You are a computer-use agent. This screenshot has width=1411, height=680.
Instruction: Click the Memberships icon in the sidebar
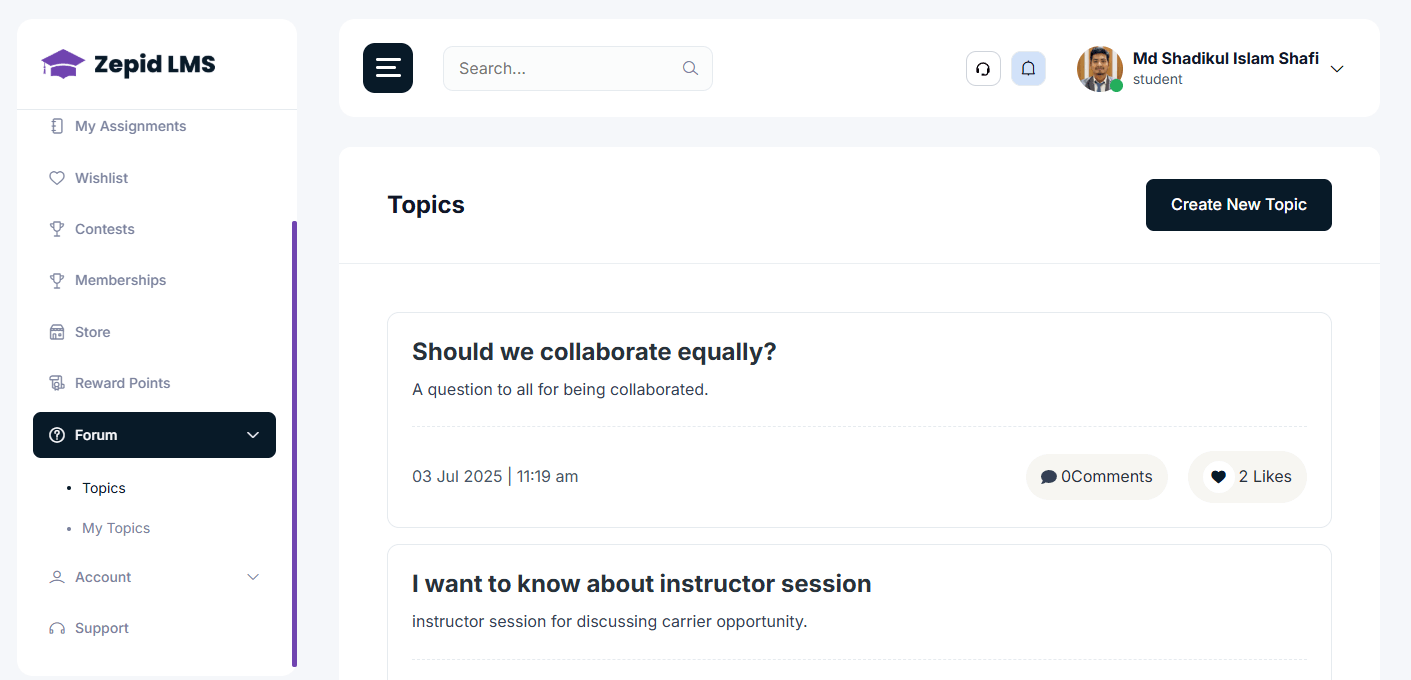58,280
